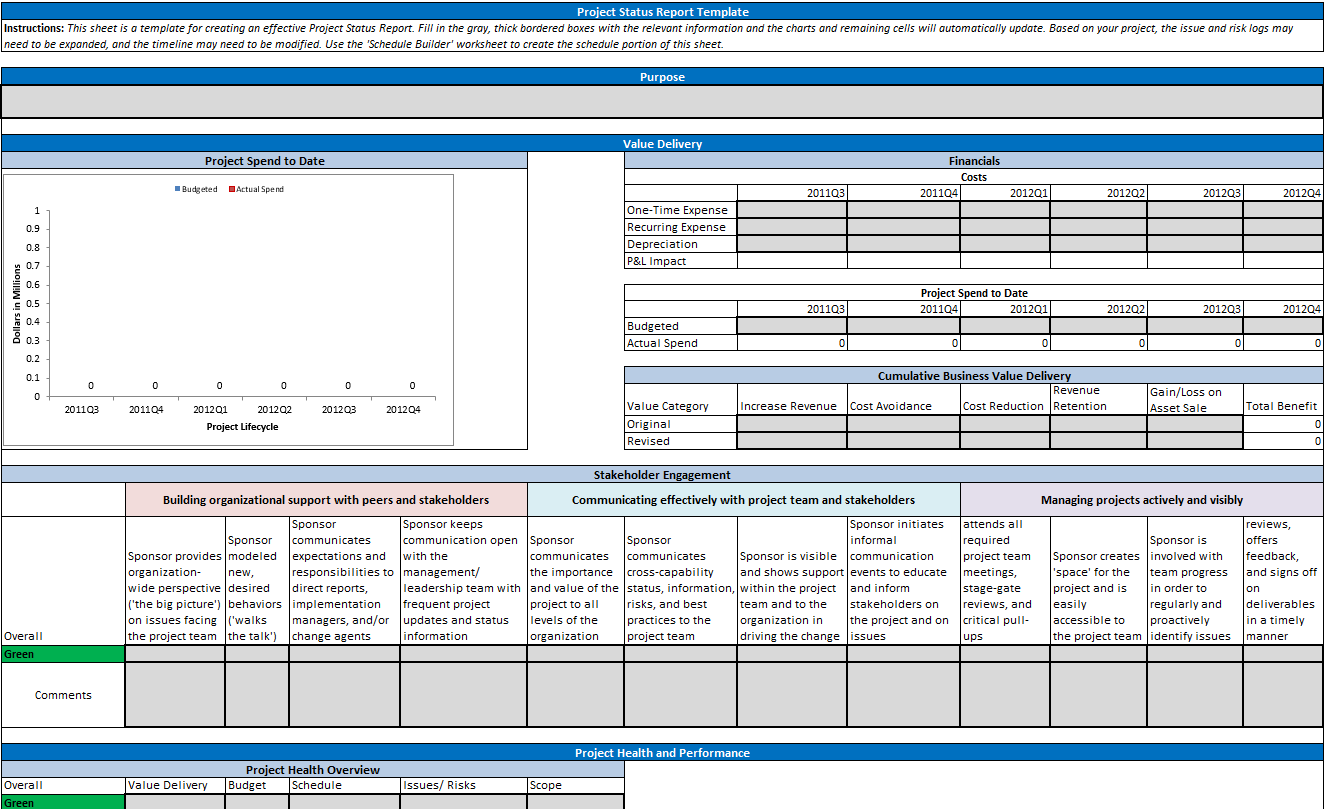The image size is (1325, 809).
Task: Click the 'Project Lifecycle' chart axis title
Action: coord(242,427)
